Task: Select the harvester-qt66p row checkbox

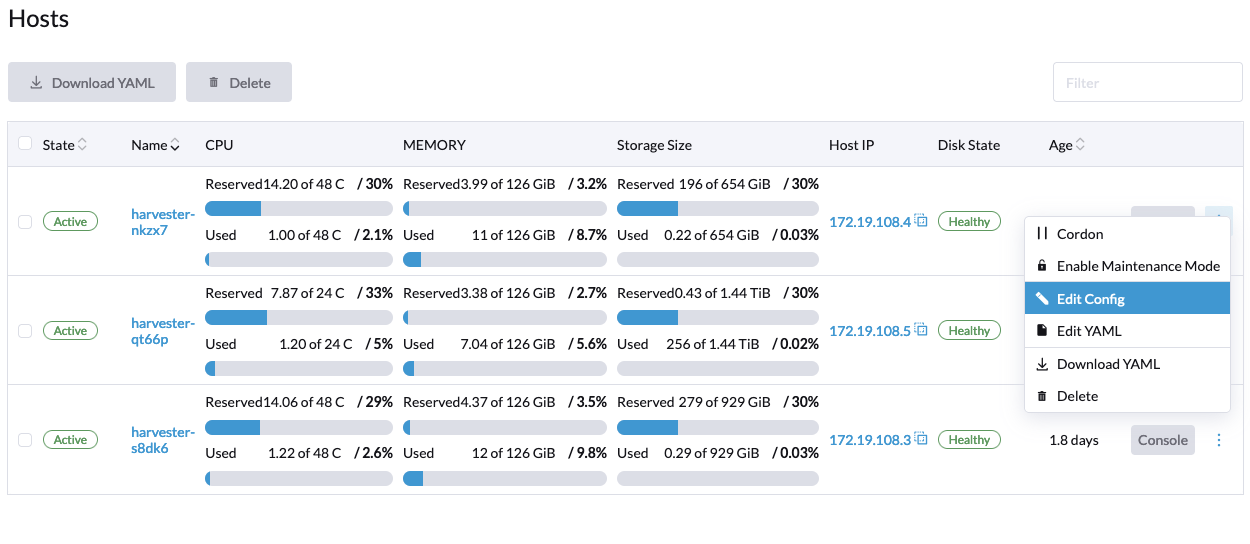Action: pyautogui.click(x=25, y=331)
